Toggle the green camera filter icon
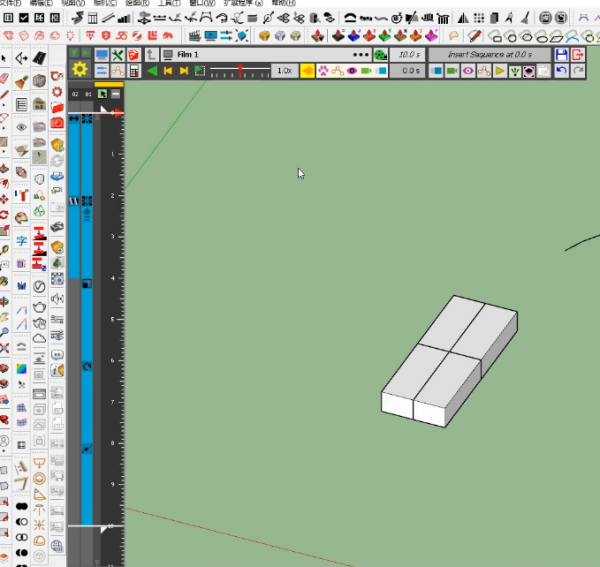Screen dimensions: 600x567 (x=366, y=71)
